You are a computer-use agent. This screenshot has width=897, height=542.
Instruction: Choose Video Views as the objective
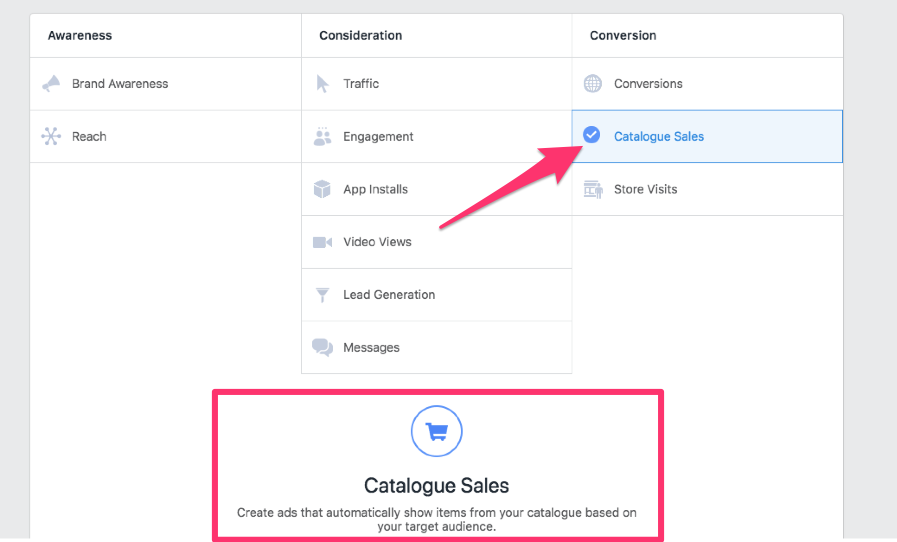tap(377, 242)
